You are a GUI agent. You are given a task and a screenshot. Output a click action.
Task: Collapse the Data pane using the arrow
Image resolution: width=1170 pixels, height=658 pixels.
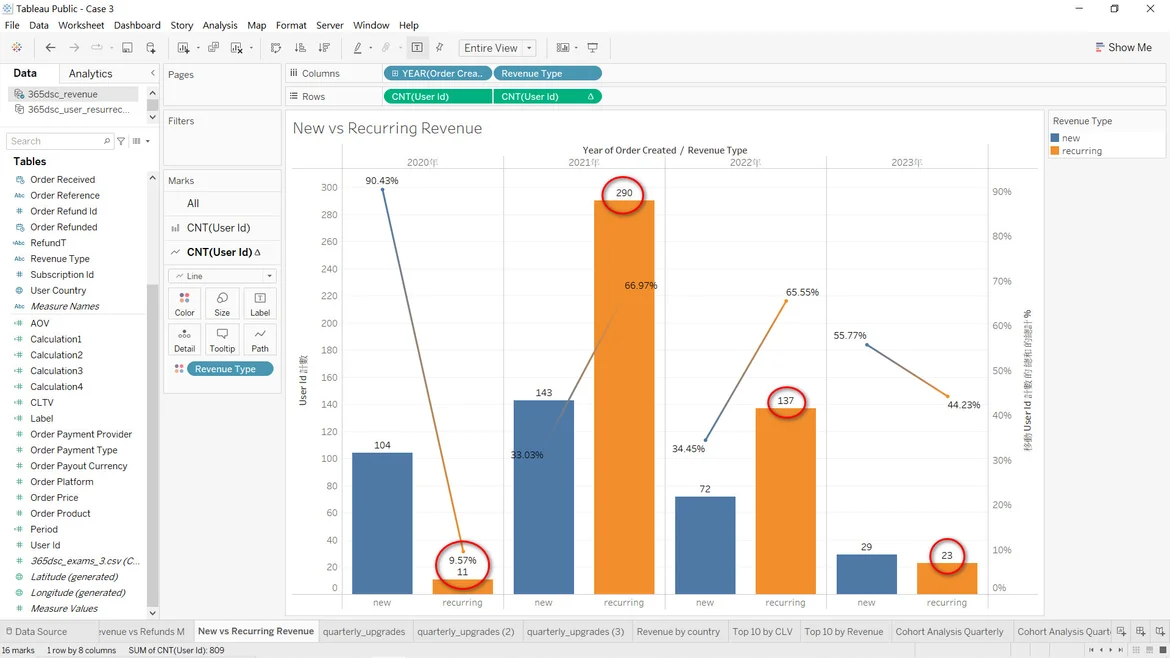(x=153, y=73)
